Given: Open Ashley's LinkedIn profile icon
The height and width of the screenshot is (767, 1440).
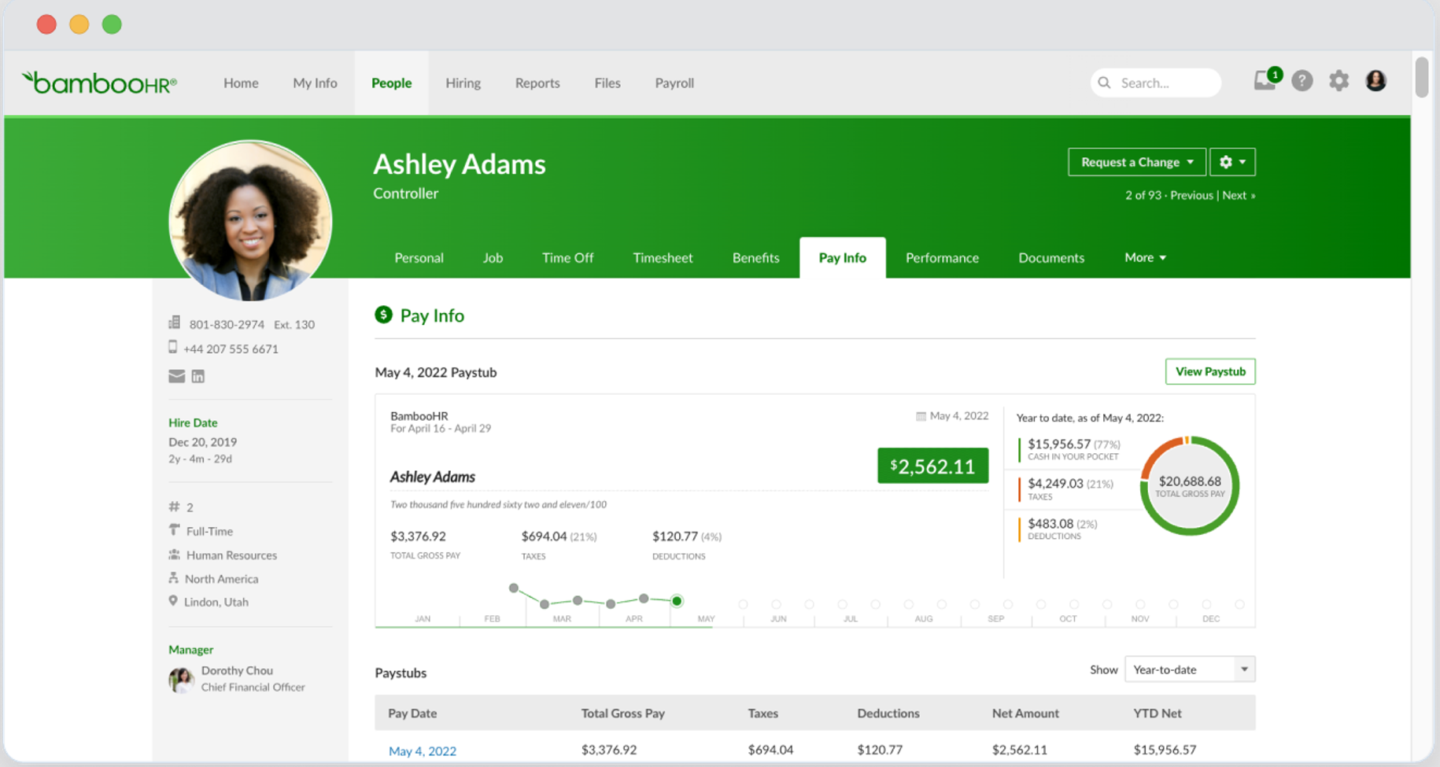Looking at the screenshot, I should click(x=198, y=376).
